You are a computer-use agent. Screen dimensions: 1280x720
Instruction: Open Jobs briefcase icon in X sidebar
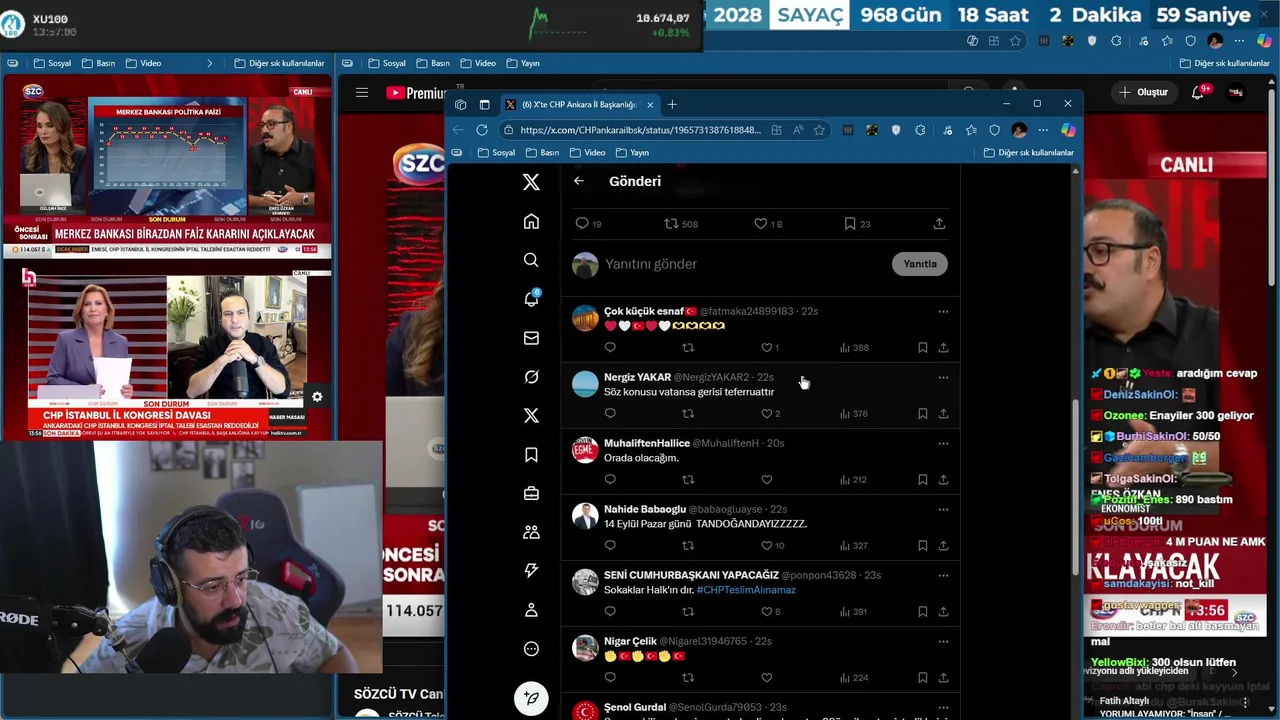point(531,493)
